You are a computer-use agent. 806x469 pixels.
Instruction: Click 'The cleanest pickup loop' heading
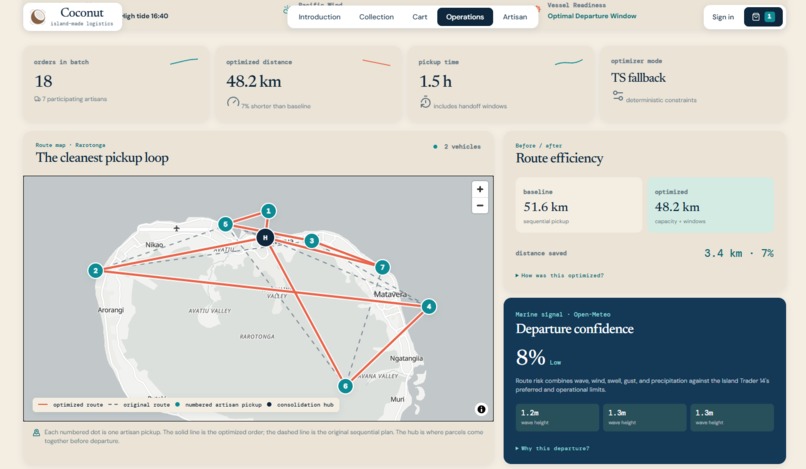coord(102,157)
